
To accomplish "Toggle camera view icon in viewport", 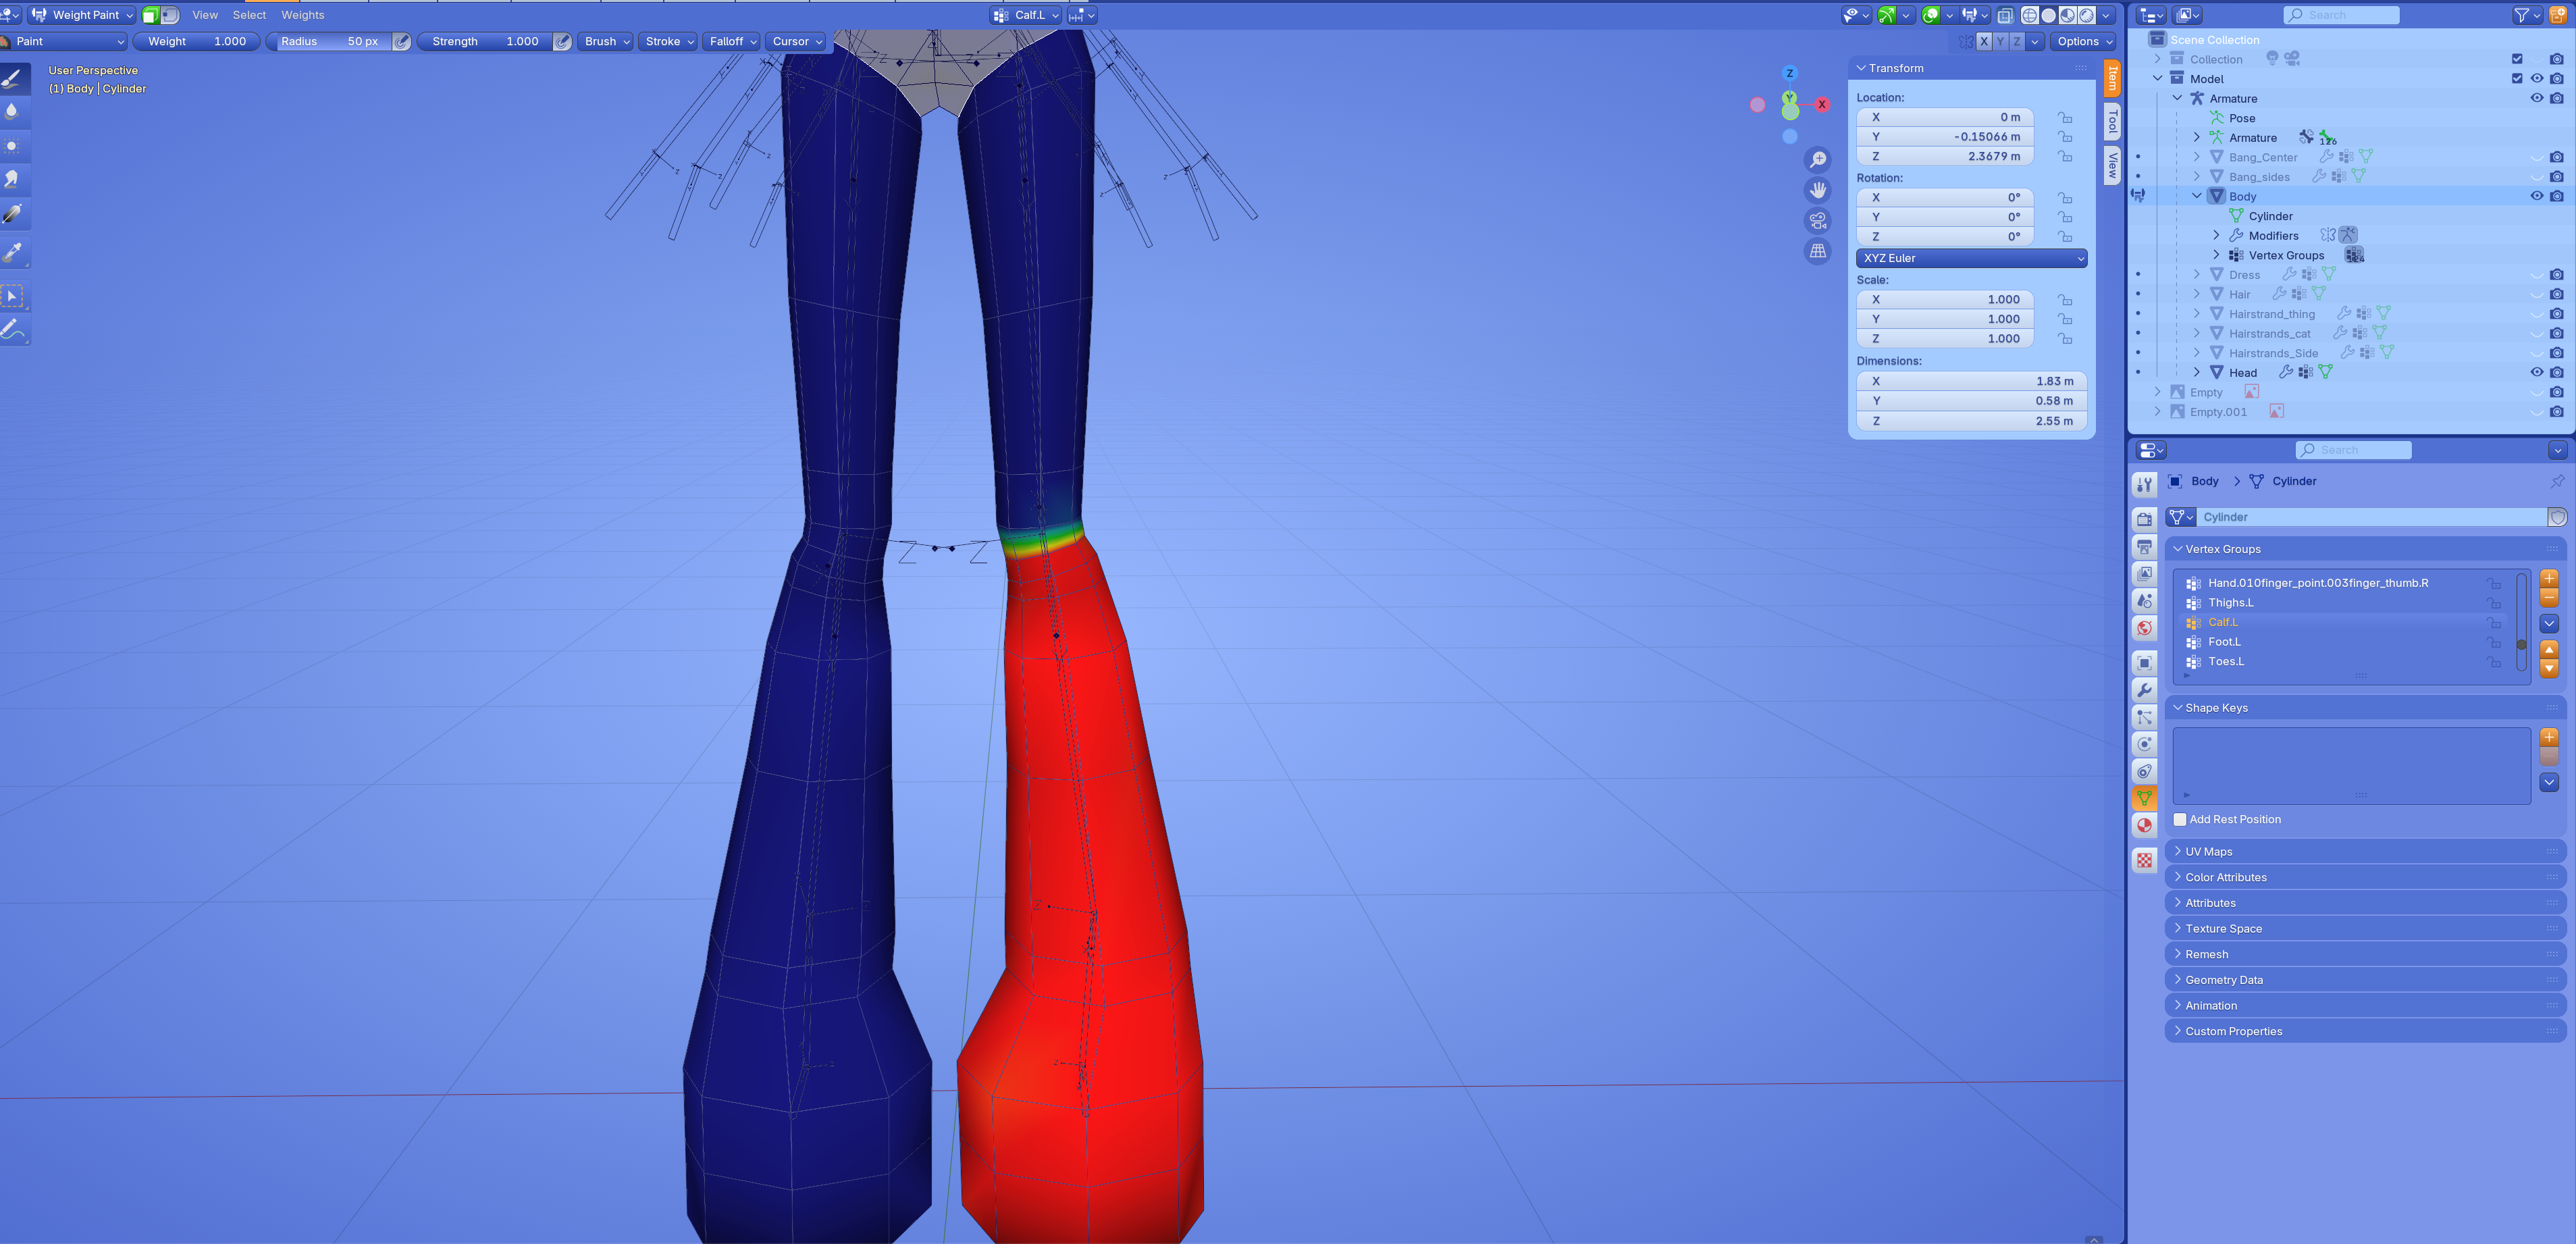I will (x=1817, y=220).
